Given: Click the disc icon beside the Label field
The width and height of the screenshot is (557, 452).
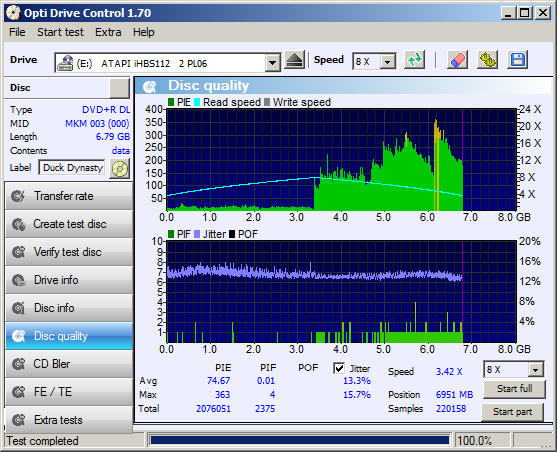Looking at the screenshot, I should (x=120, y=168).
